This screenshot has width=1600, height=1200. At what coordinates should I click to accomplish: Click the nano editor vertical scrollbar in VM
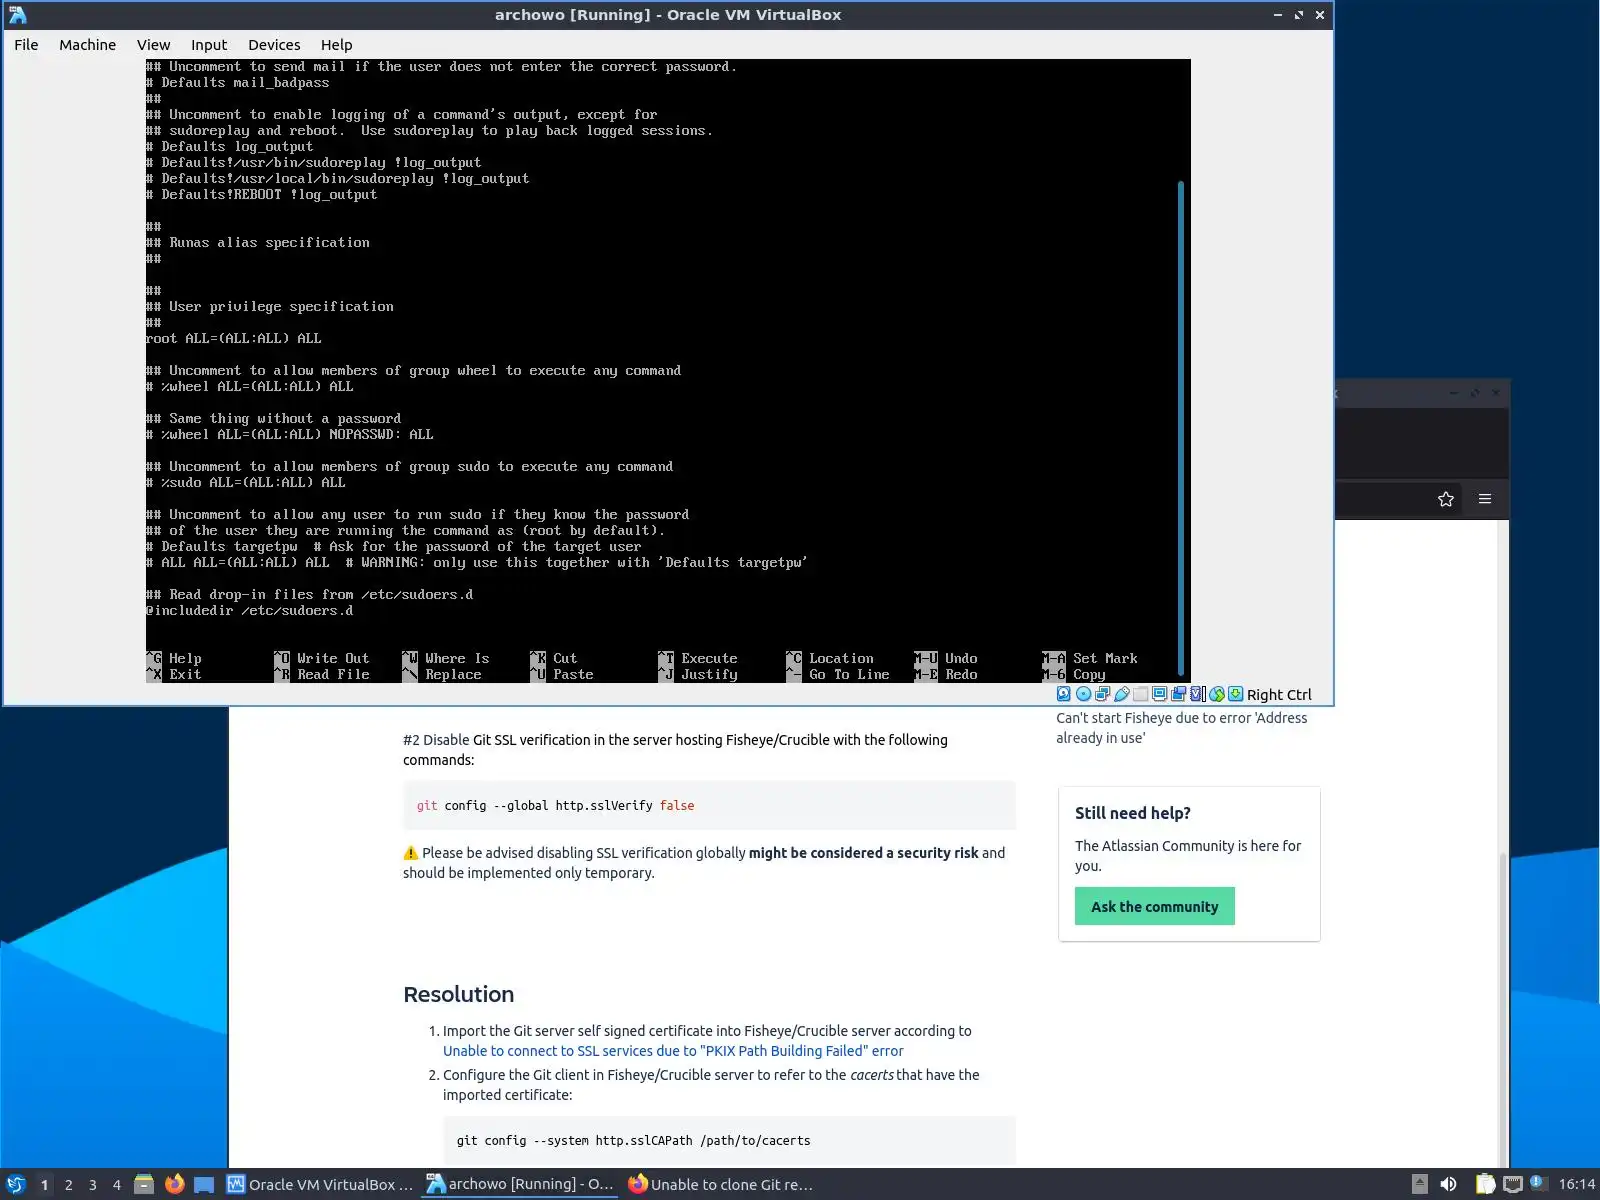point(1181,428)
